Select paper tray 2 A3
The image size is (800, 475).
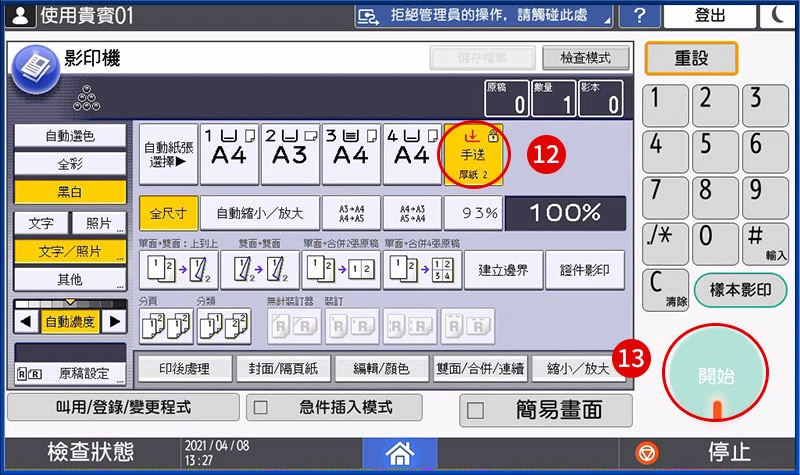click(290, 154)
